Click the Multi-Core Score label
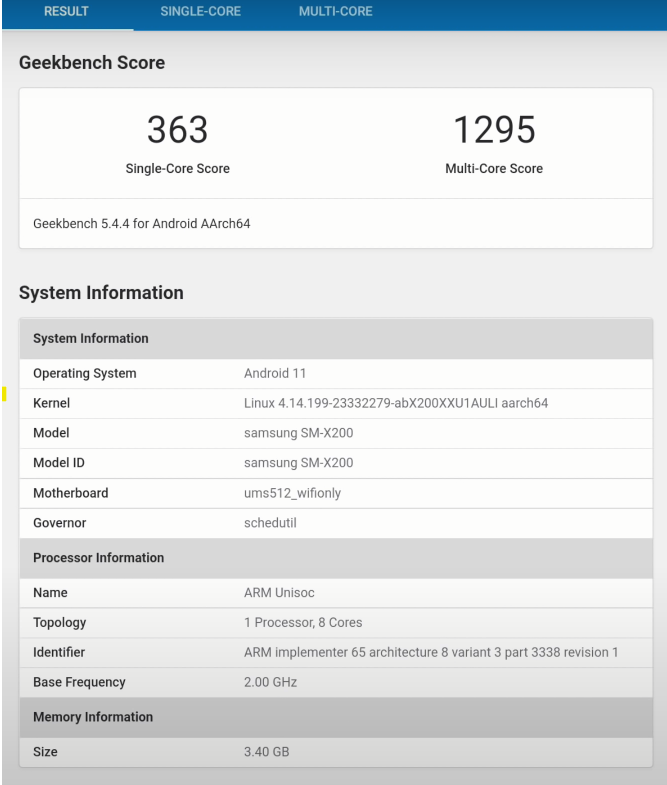The image size is (667, 785). click(x=494, y=169)
